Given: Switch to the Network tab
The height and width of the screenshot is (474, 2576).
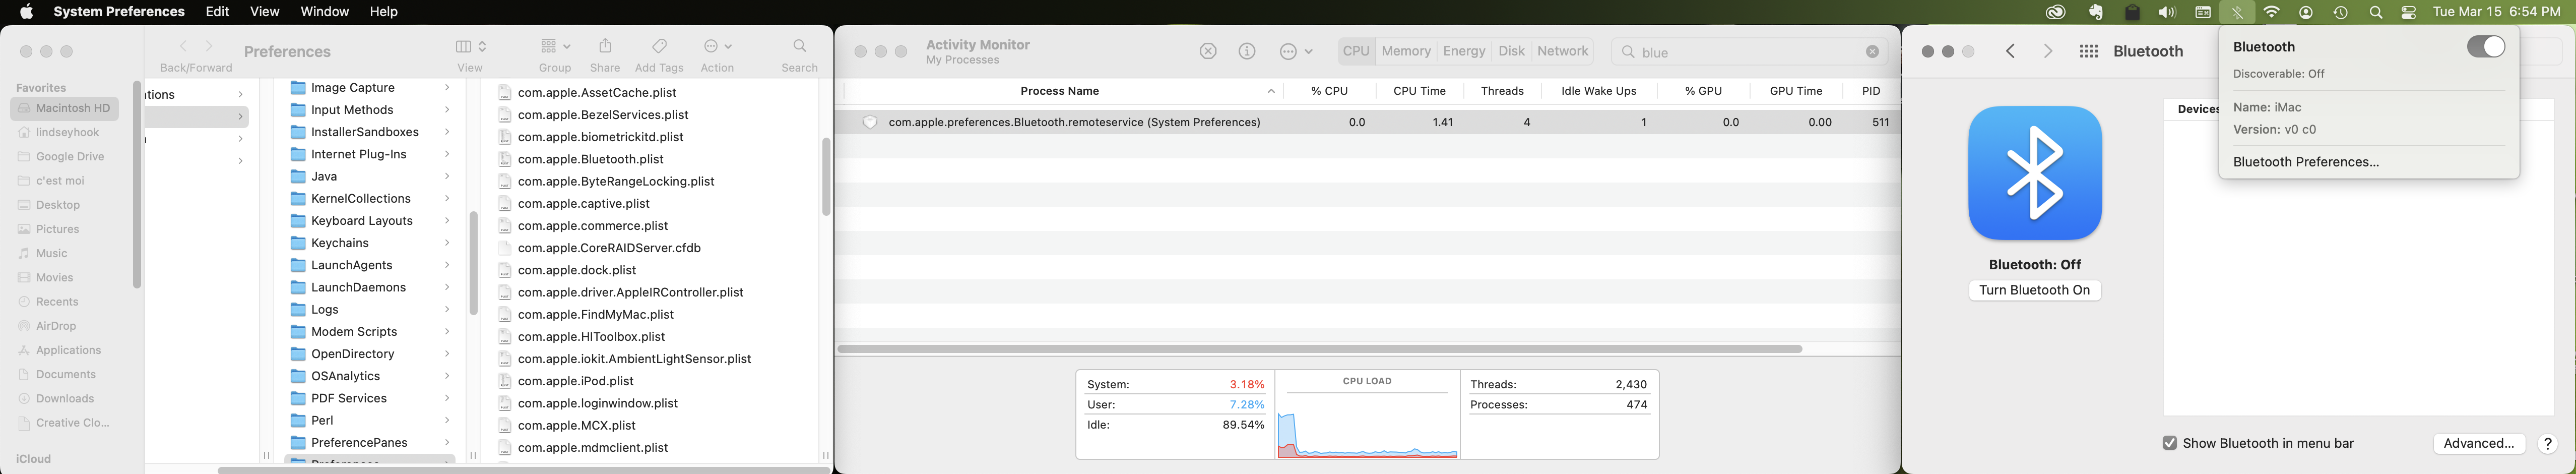Looking at the screenshot, I should (x=1563, y=51).
